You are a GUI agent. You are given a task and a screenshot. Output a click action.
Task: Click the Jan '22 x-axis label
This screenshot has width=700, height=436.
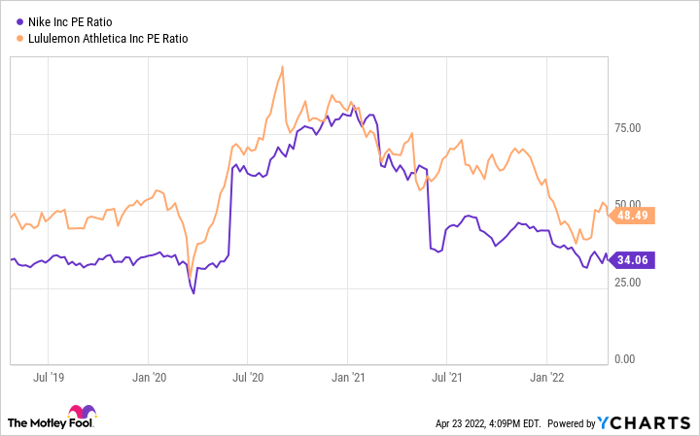546,378
